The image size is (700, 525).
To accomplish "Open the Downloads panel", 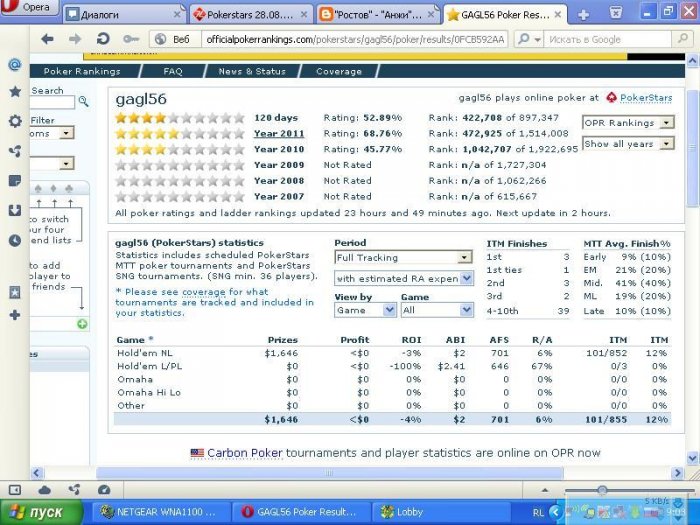I will [x=15, y=210].
